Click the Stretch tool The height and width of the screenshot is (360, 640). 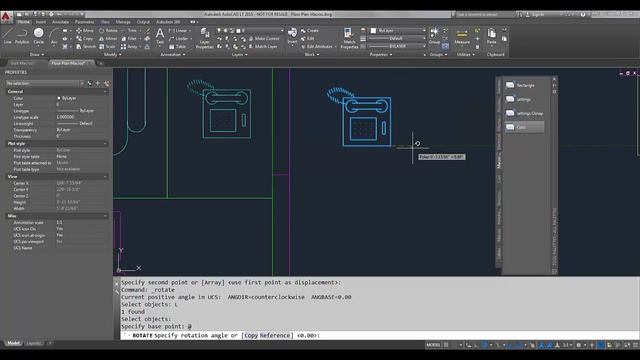coord(86,47)
